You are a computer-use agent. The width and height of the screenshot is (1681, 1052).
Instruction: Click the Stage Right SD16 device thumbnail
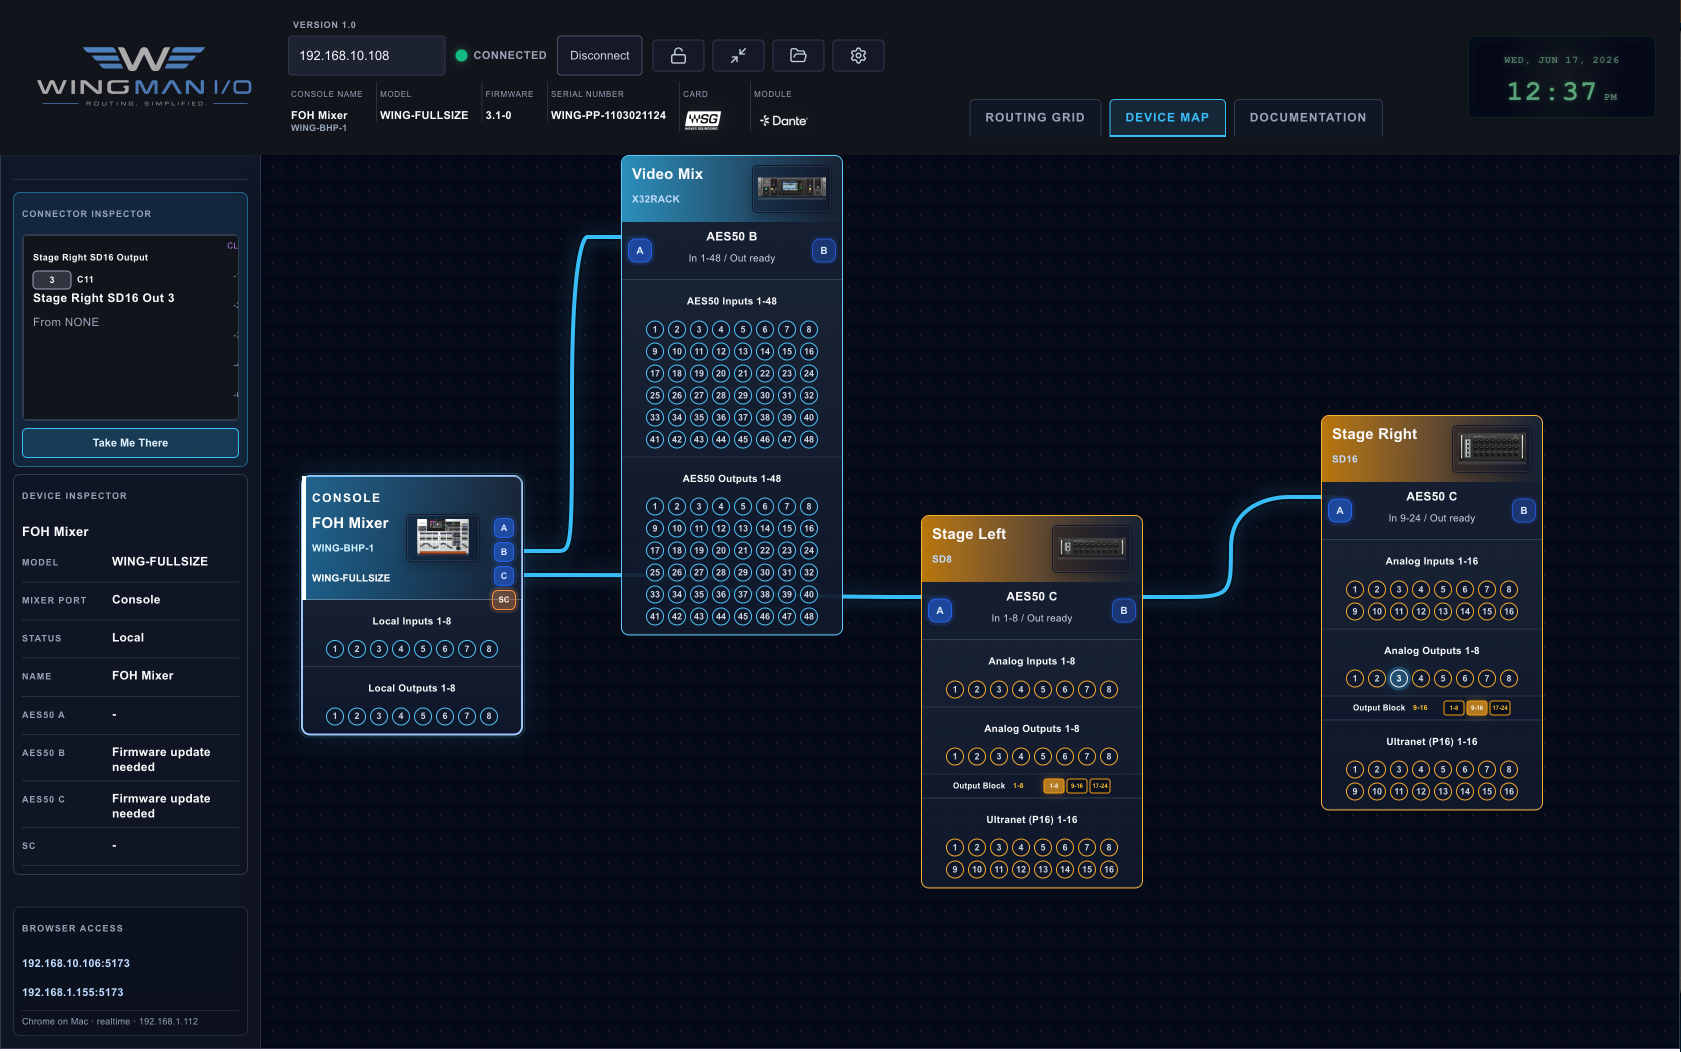click(1492, 448)
